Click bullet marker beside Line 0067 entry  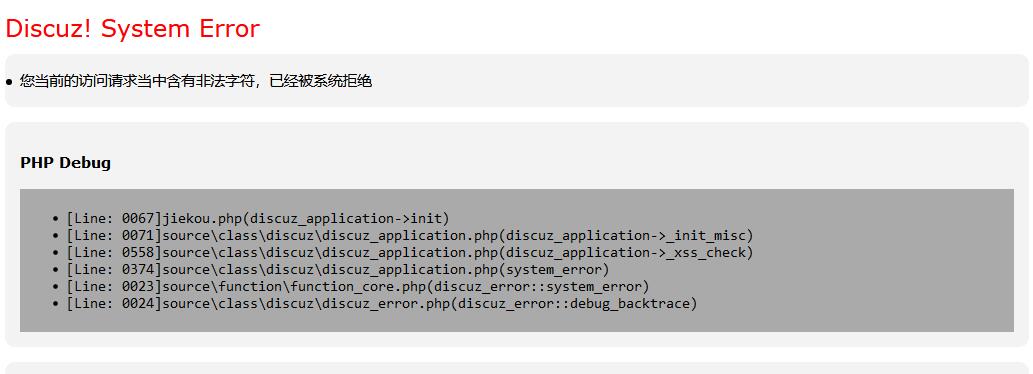click(x=55, y=219)
